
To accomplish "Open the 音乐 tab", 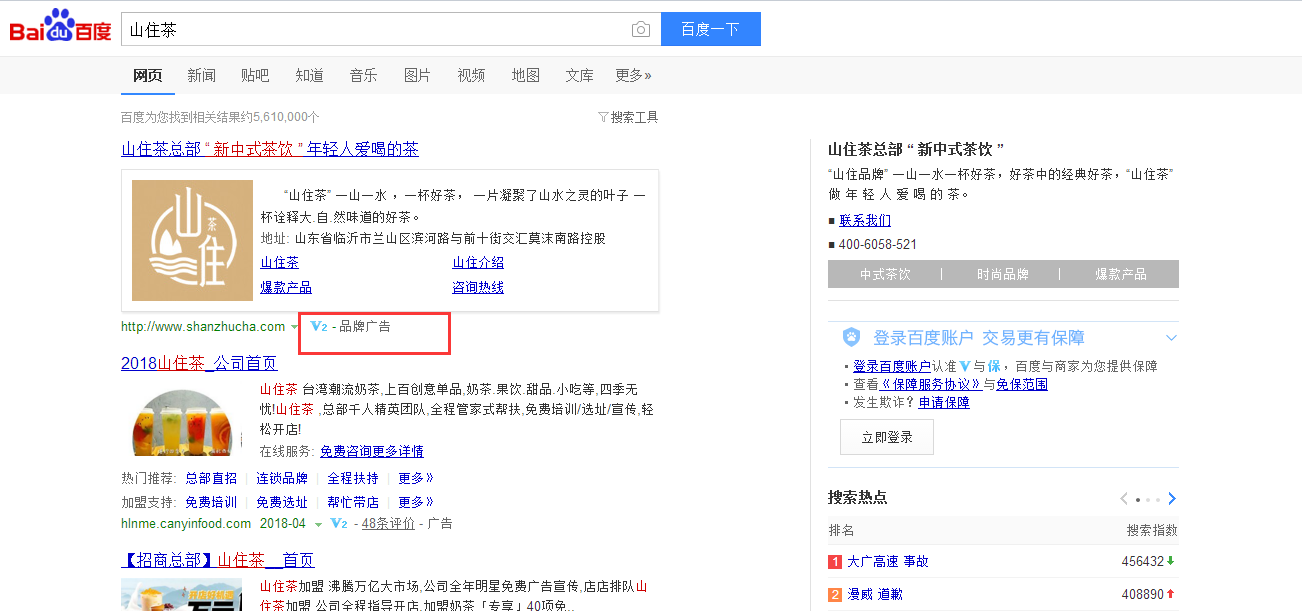I will coord(363,75).
